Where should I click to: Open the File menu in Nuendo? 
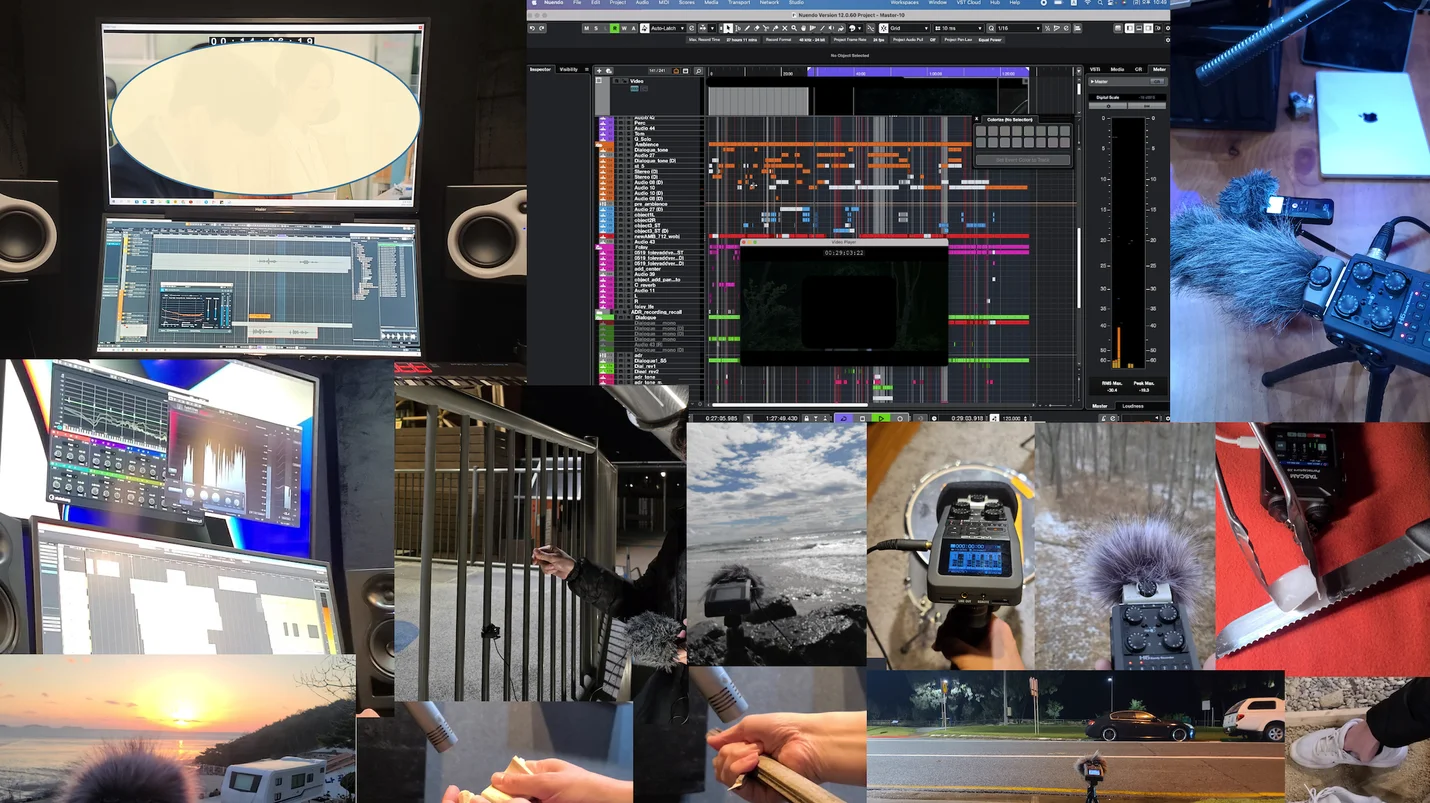(x=577, y=3)
